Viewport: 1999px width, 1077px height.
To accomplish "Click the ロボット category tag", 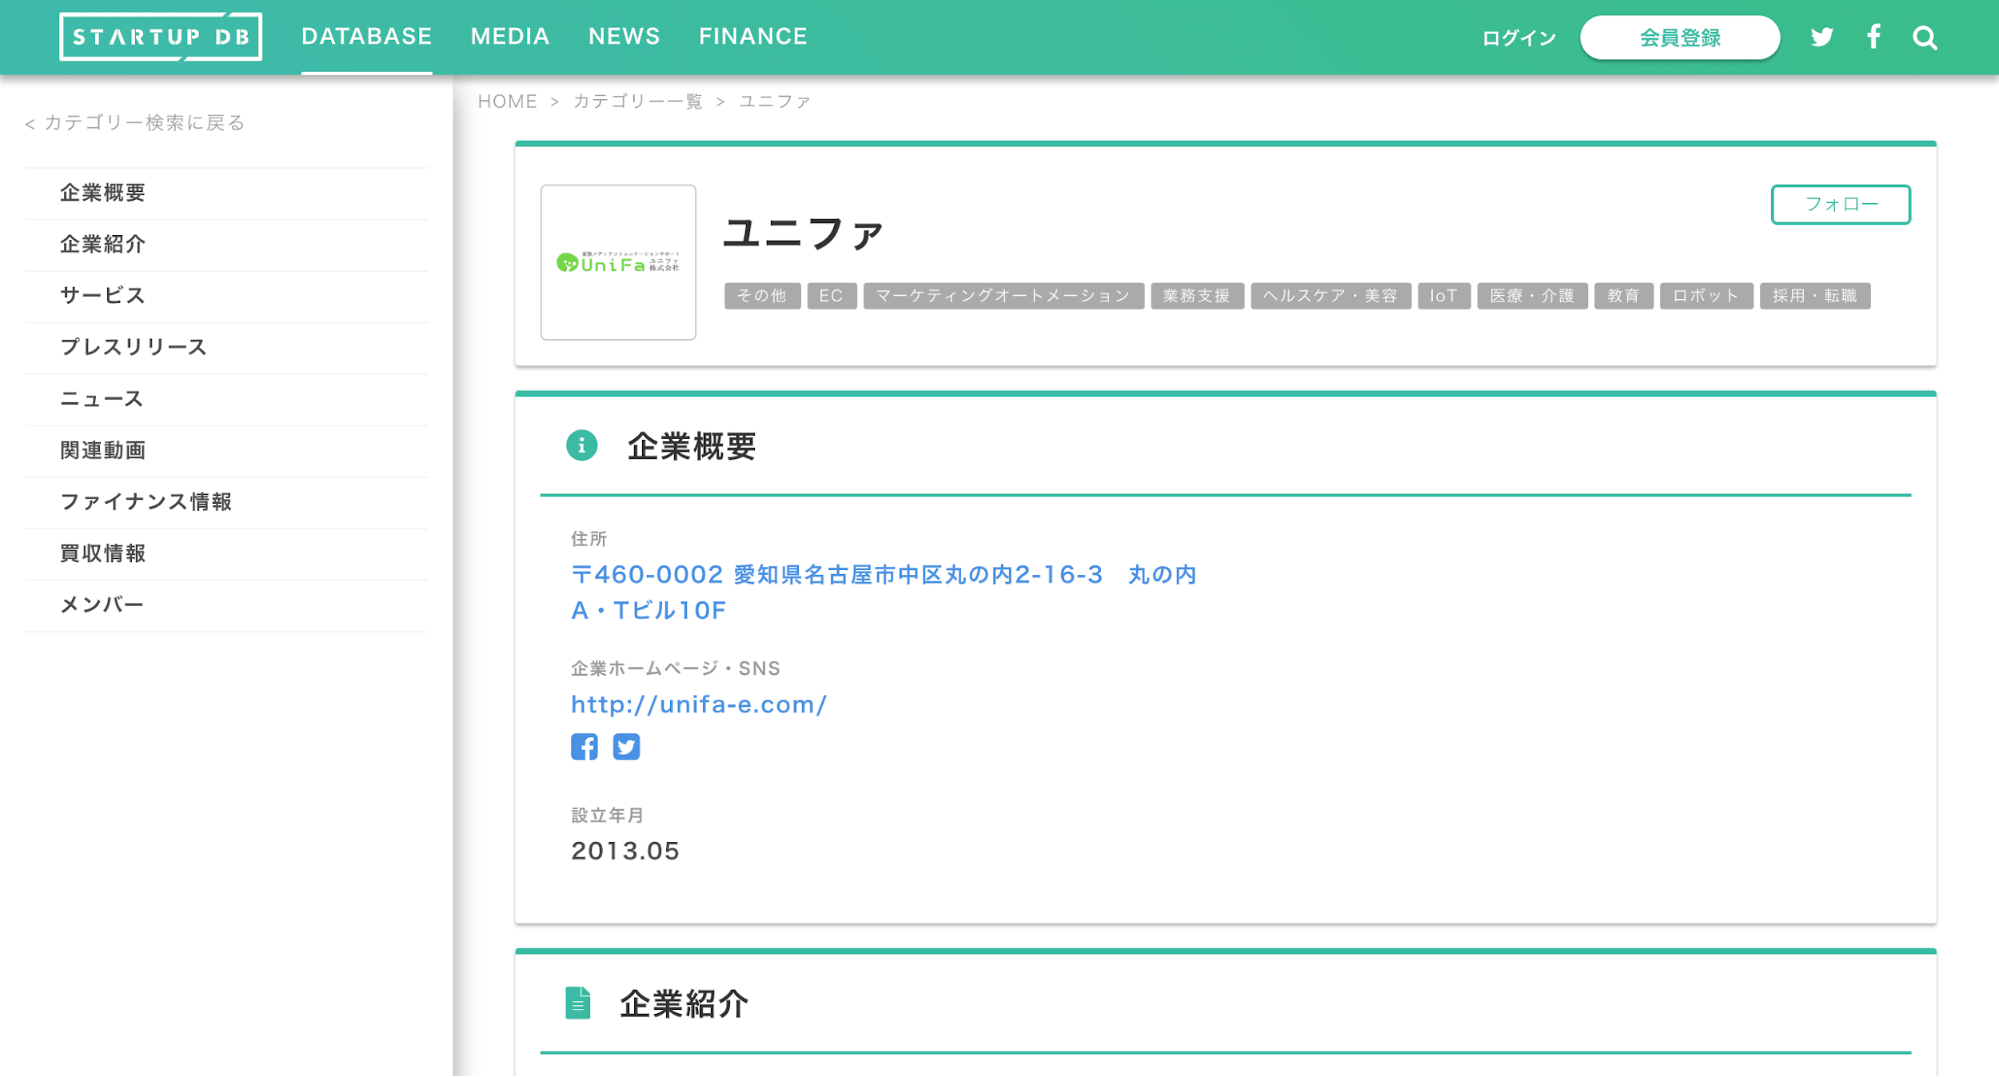I will 1706,296.
